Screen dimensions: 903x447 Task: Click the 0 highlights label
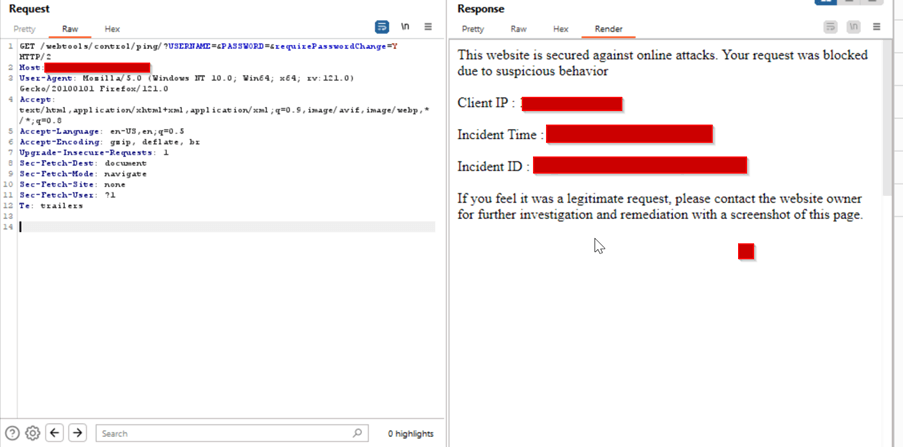coord(411,434)
